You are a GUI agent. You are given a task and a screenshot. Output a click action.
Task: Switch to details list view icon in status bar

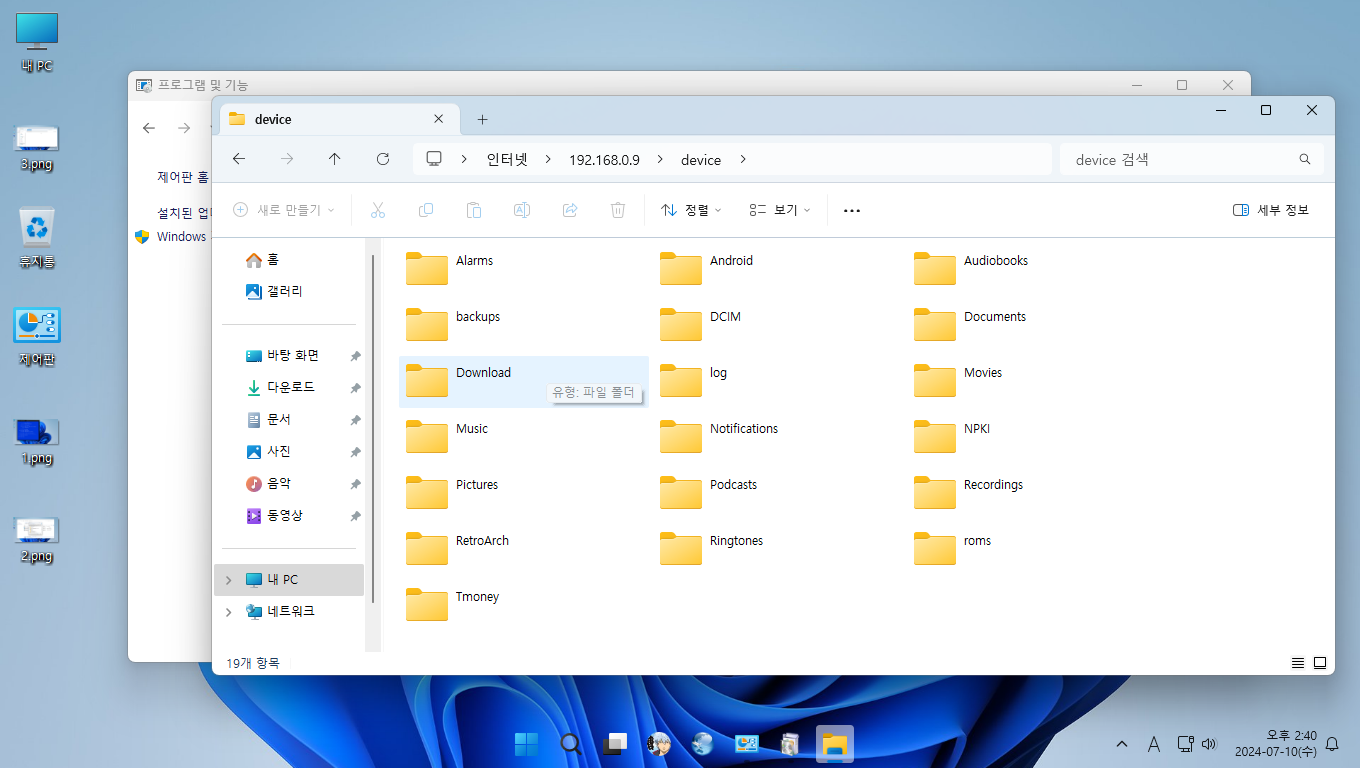click(1298, 663)
